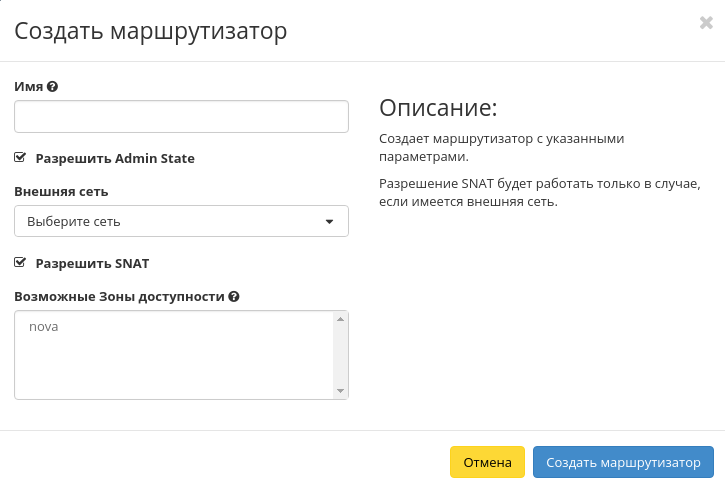The image size is (725, 489).
Task: Click the zones list scrollbar down arrow
Action: pos(340,391)
